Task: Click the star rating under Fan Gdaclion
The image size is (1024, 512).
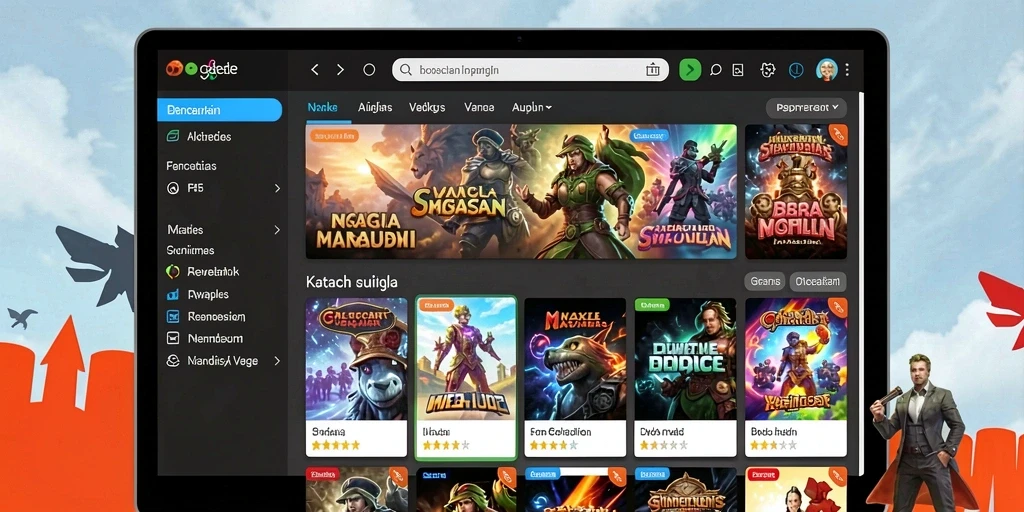Action: (553, 445)
